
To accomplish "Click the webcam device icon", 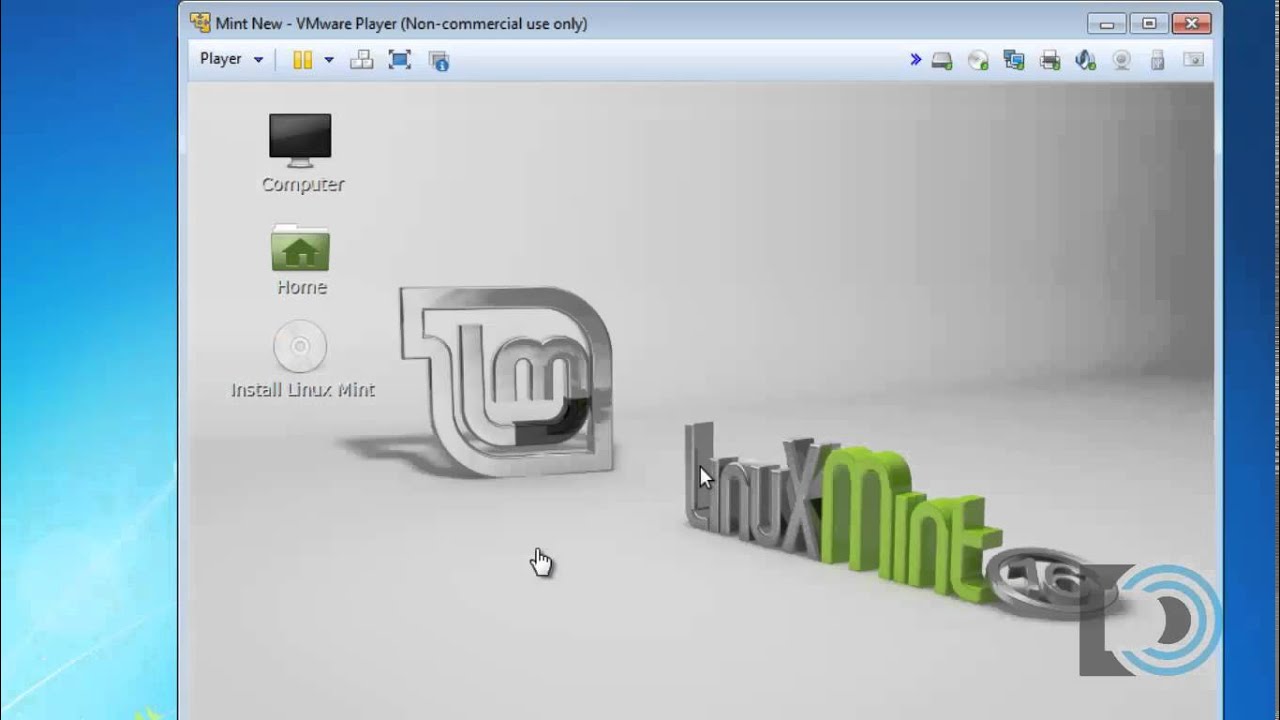I will point(1122,61).
